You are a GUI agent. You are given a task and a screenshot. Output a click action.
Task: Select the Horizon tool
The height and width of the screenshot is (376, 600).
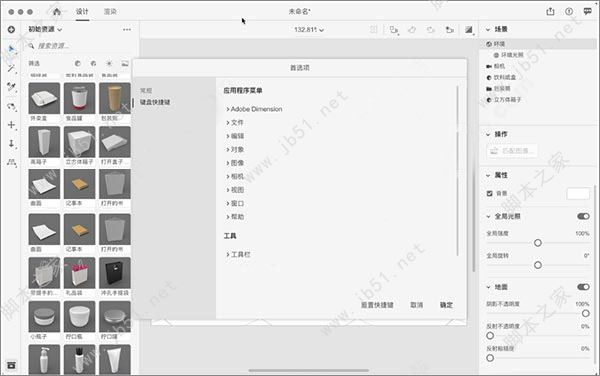point(11,162)
